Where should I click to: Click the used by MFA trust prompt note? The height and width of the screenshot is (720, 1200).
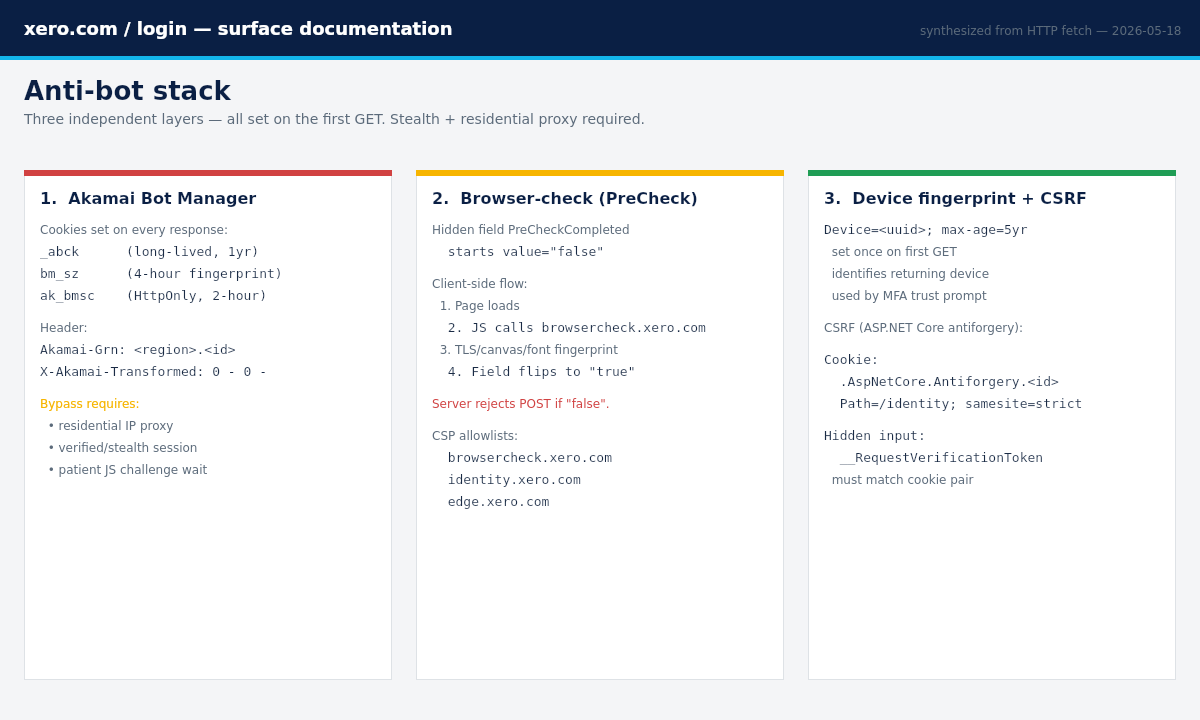[909, 296]
